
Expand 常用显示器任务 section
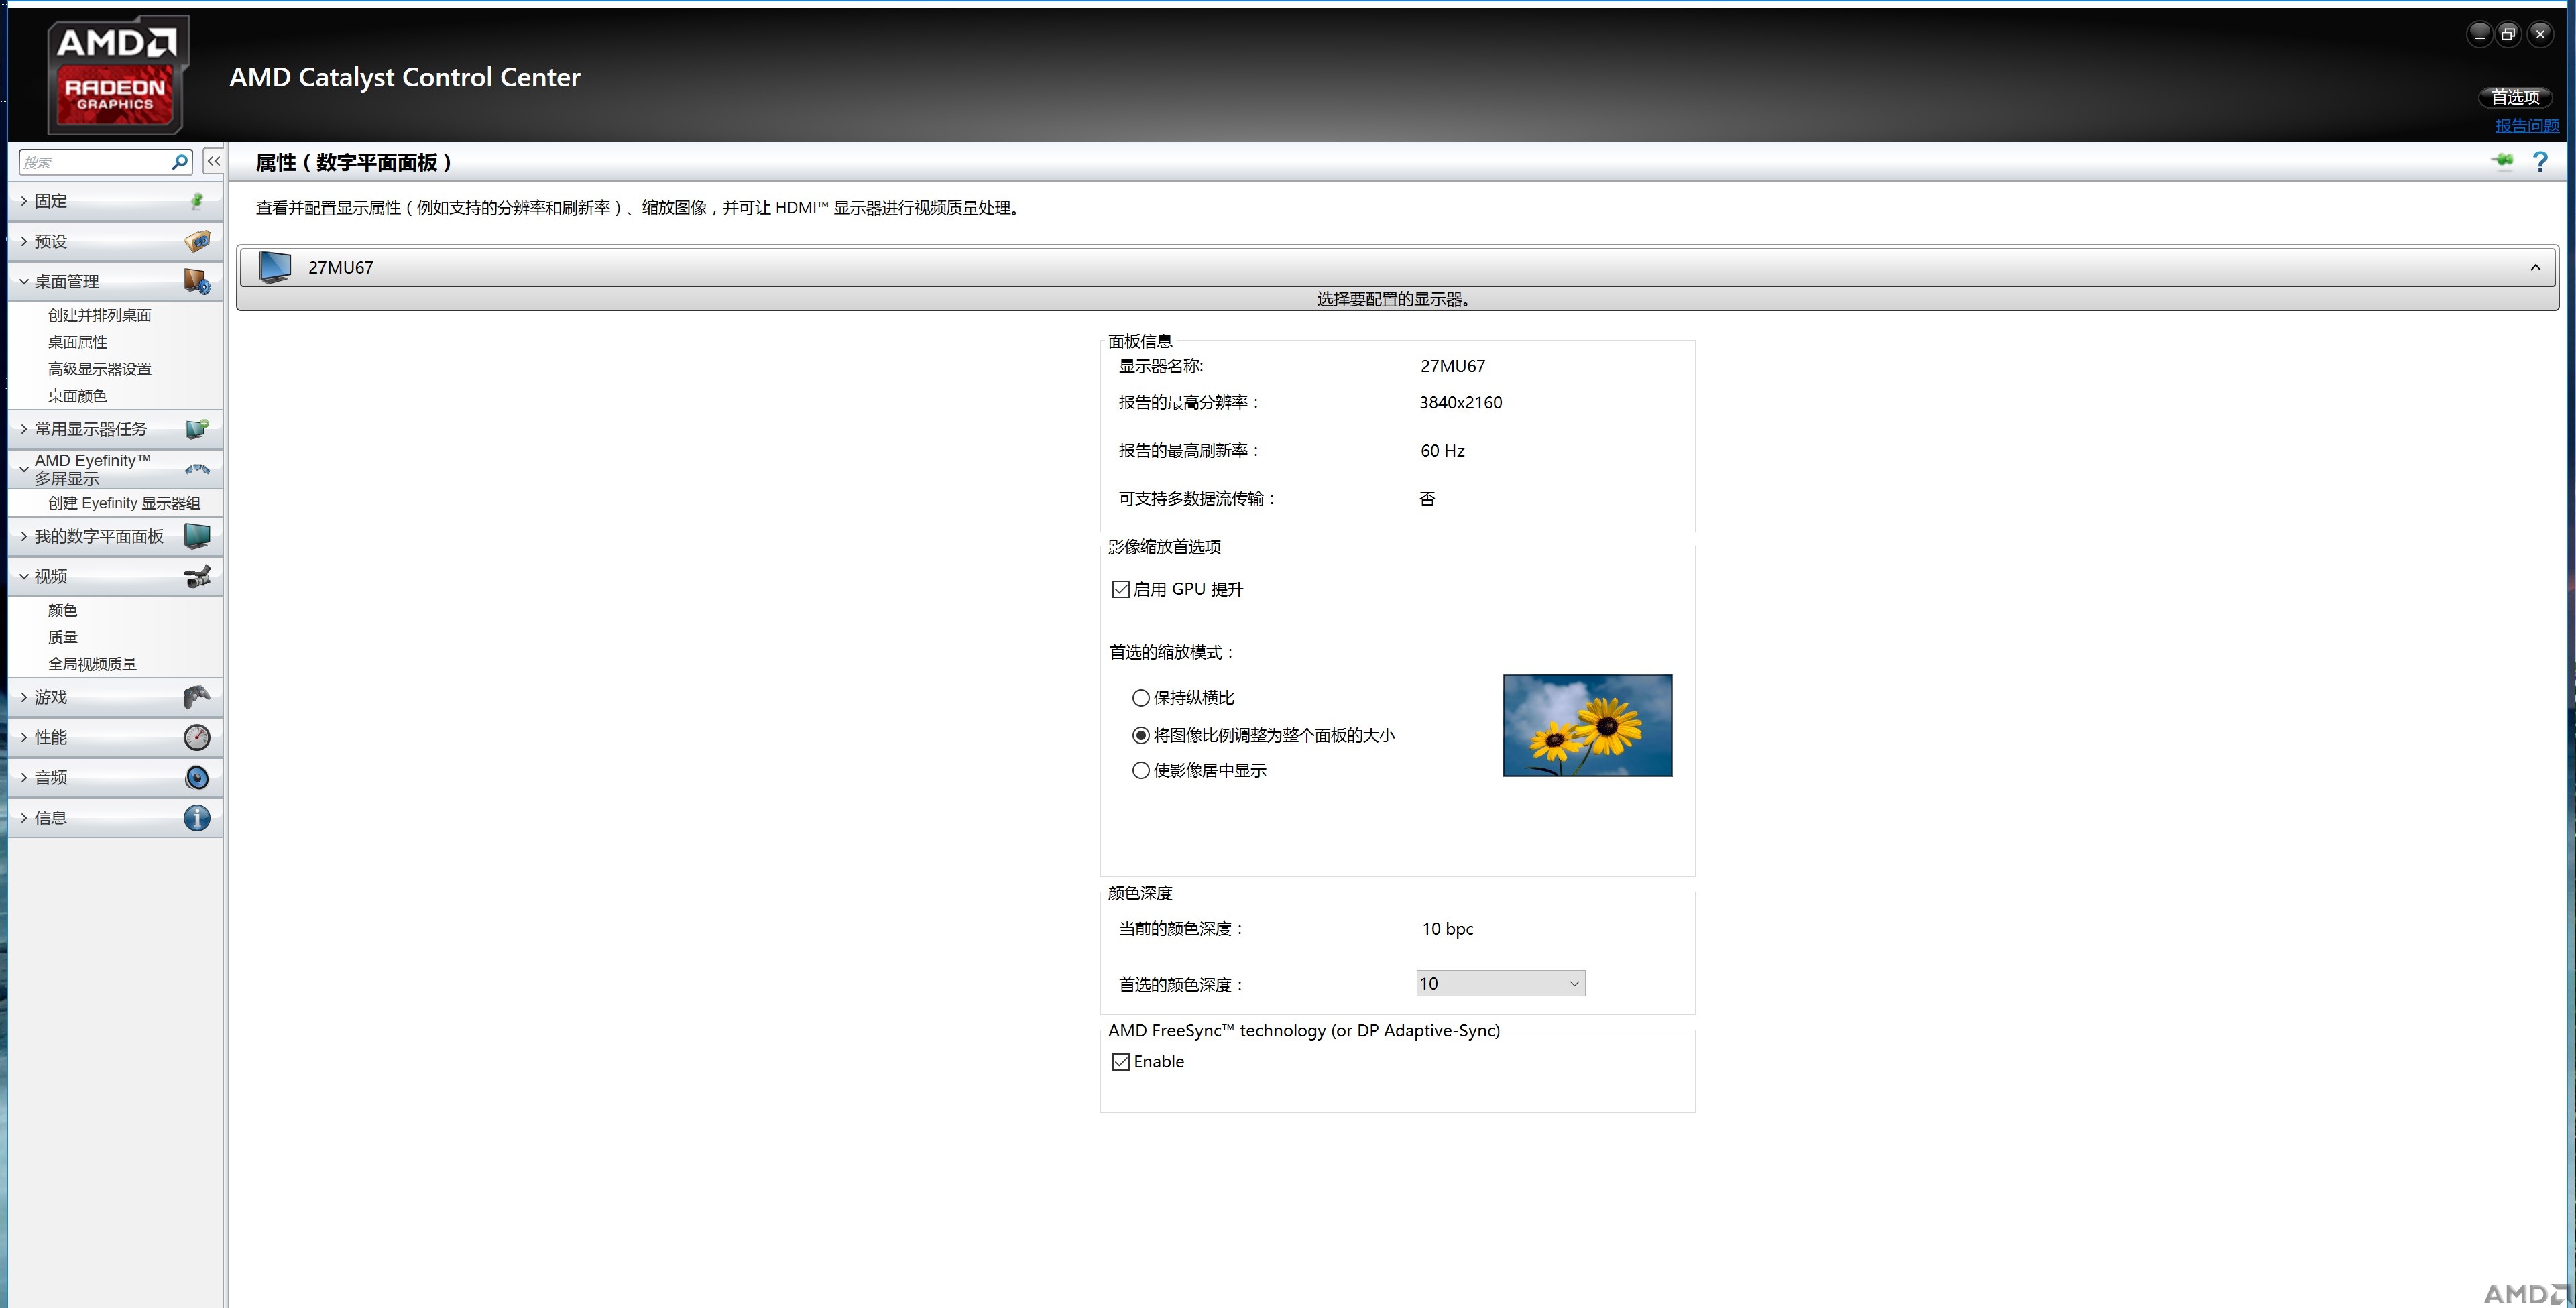[x=24, y=429]
